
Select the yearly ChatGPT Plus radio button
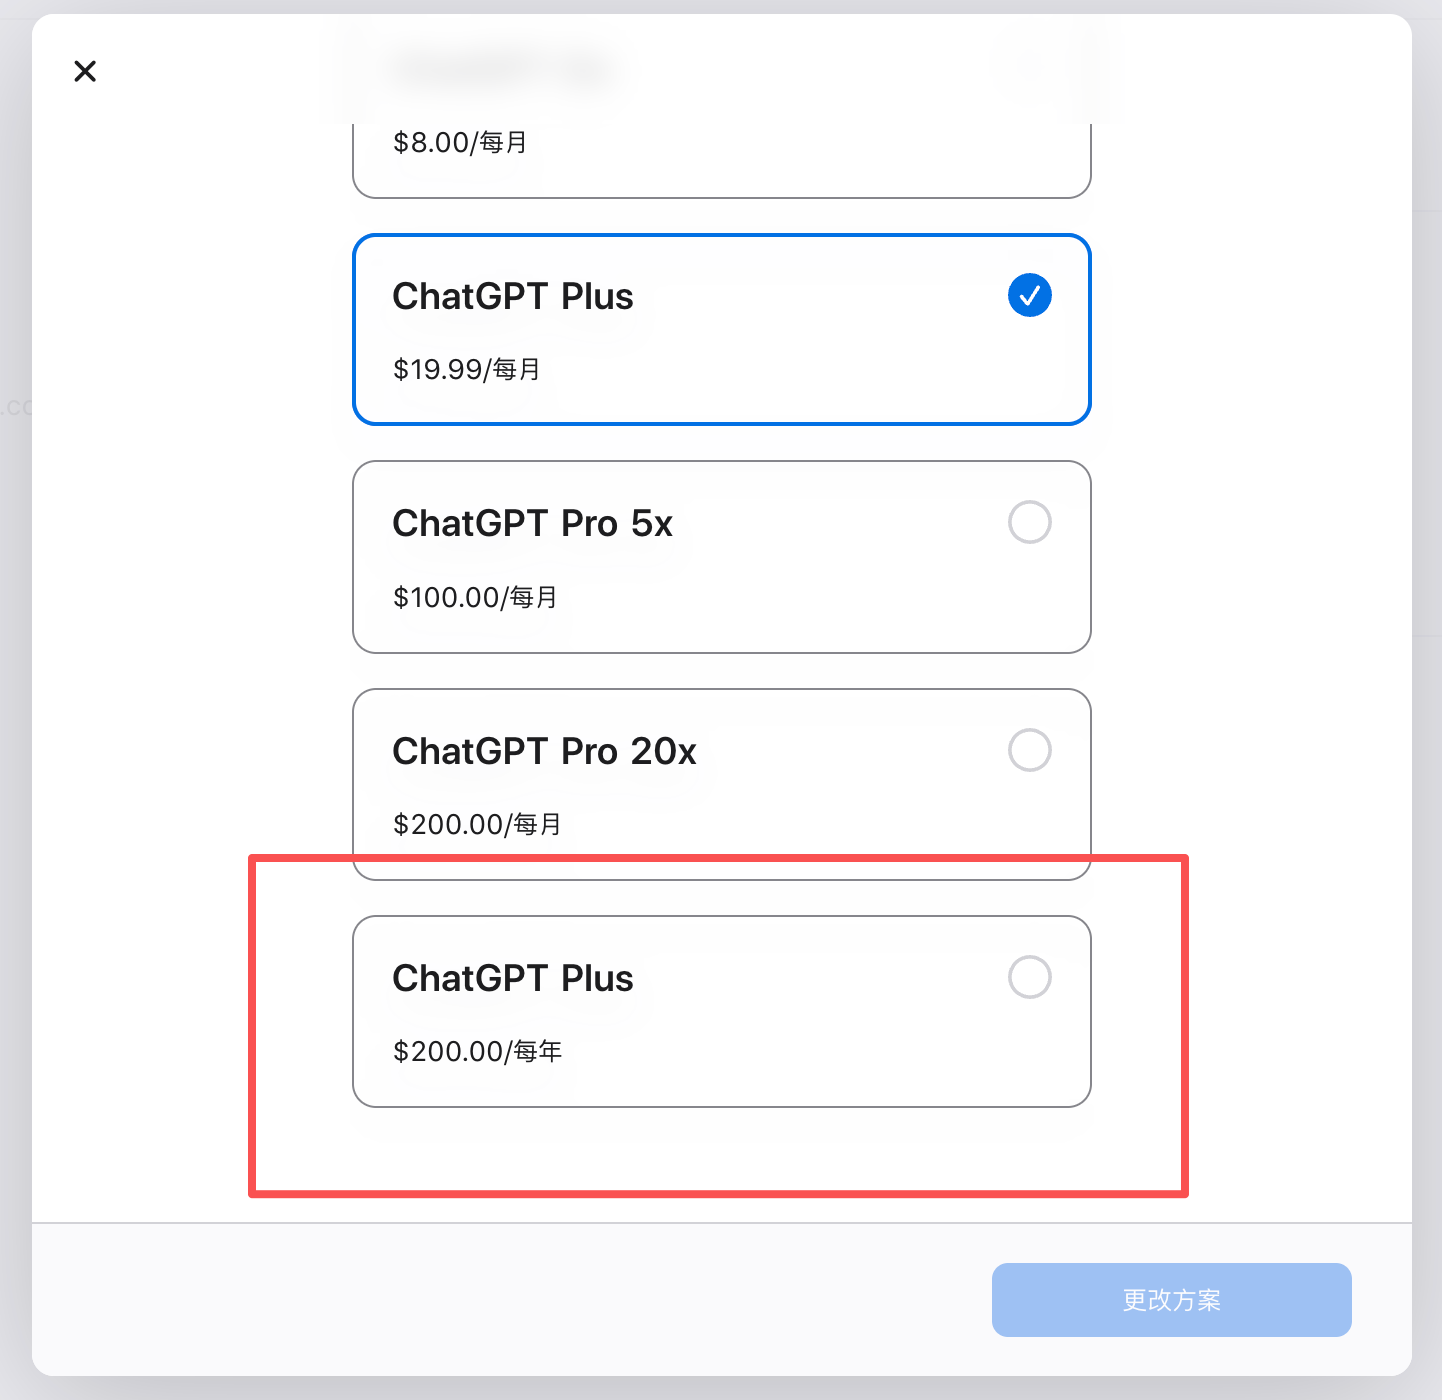point(1029,977)
